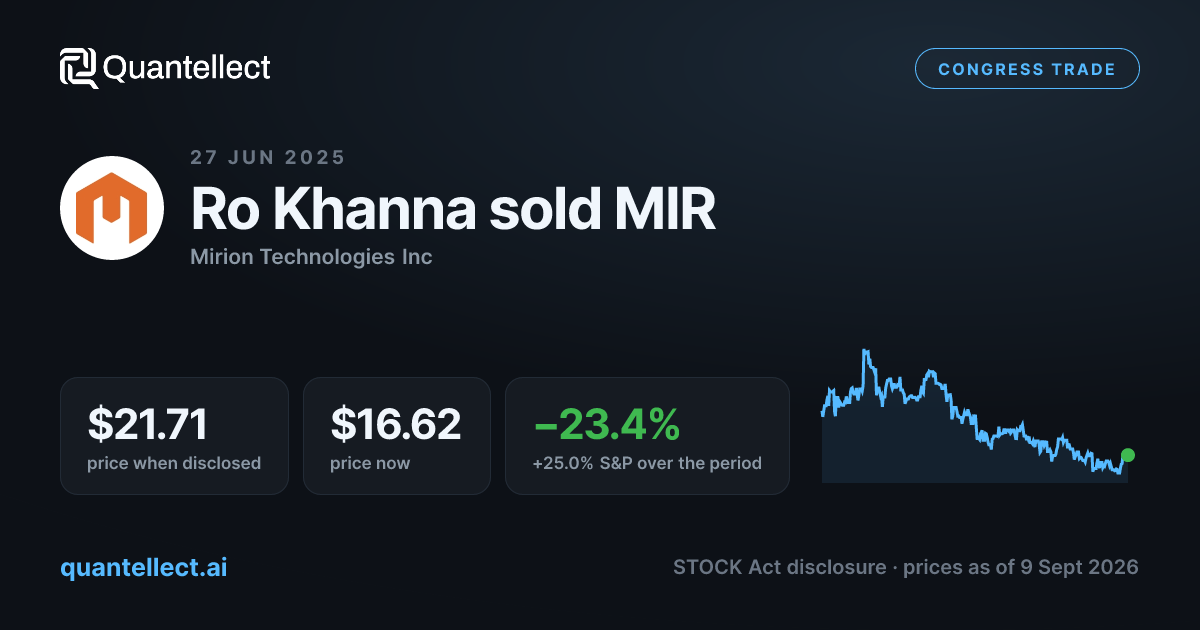This screenshot has width=1200, height=630.
Task: Click the Quantellect brand name text
Action: click(x=187, y=68)
